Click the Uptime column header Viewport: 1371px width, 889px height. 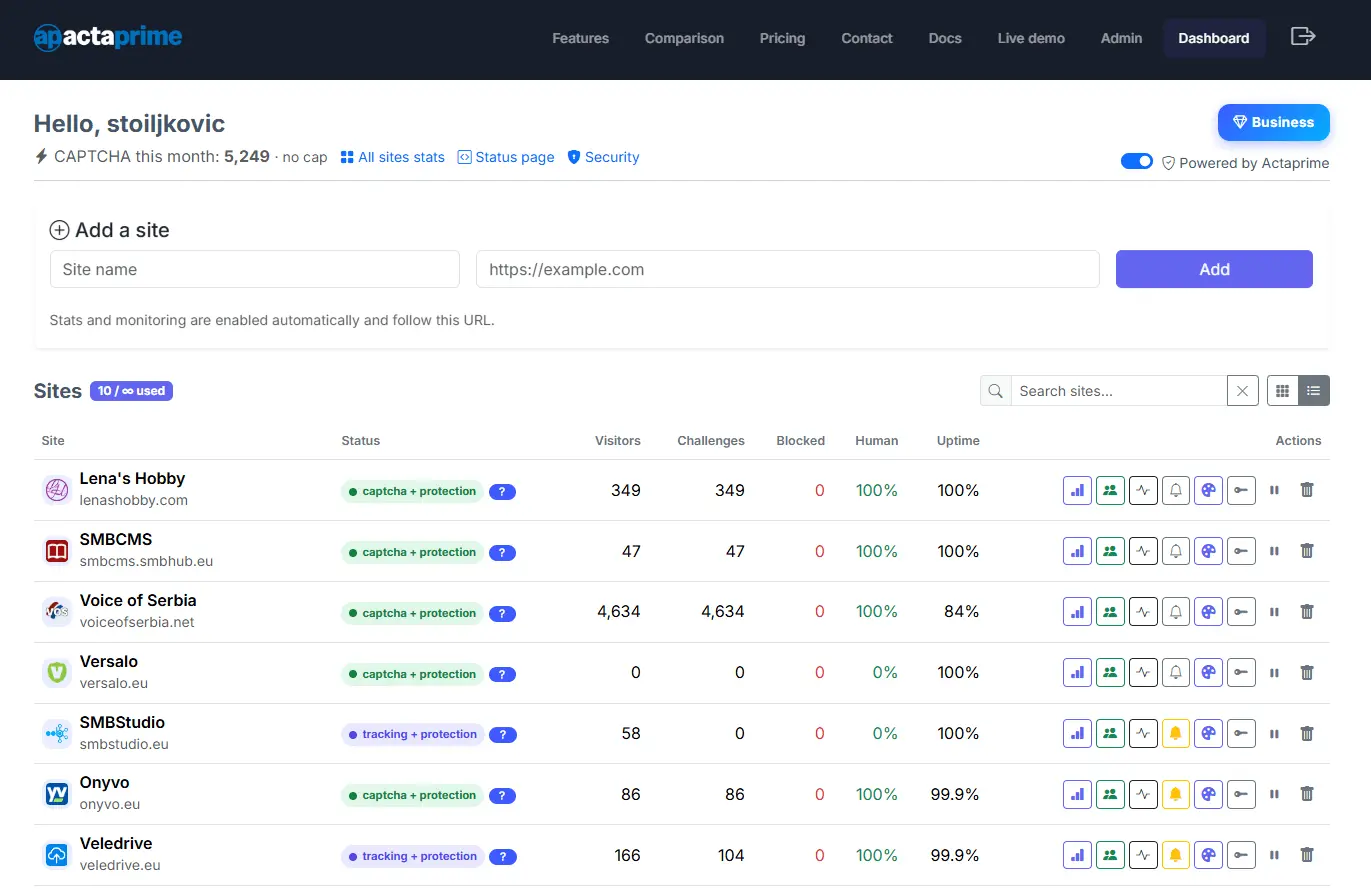coord(958,440)
